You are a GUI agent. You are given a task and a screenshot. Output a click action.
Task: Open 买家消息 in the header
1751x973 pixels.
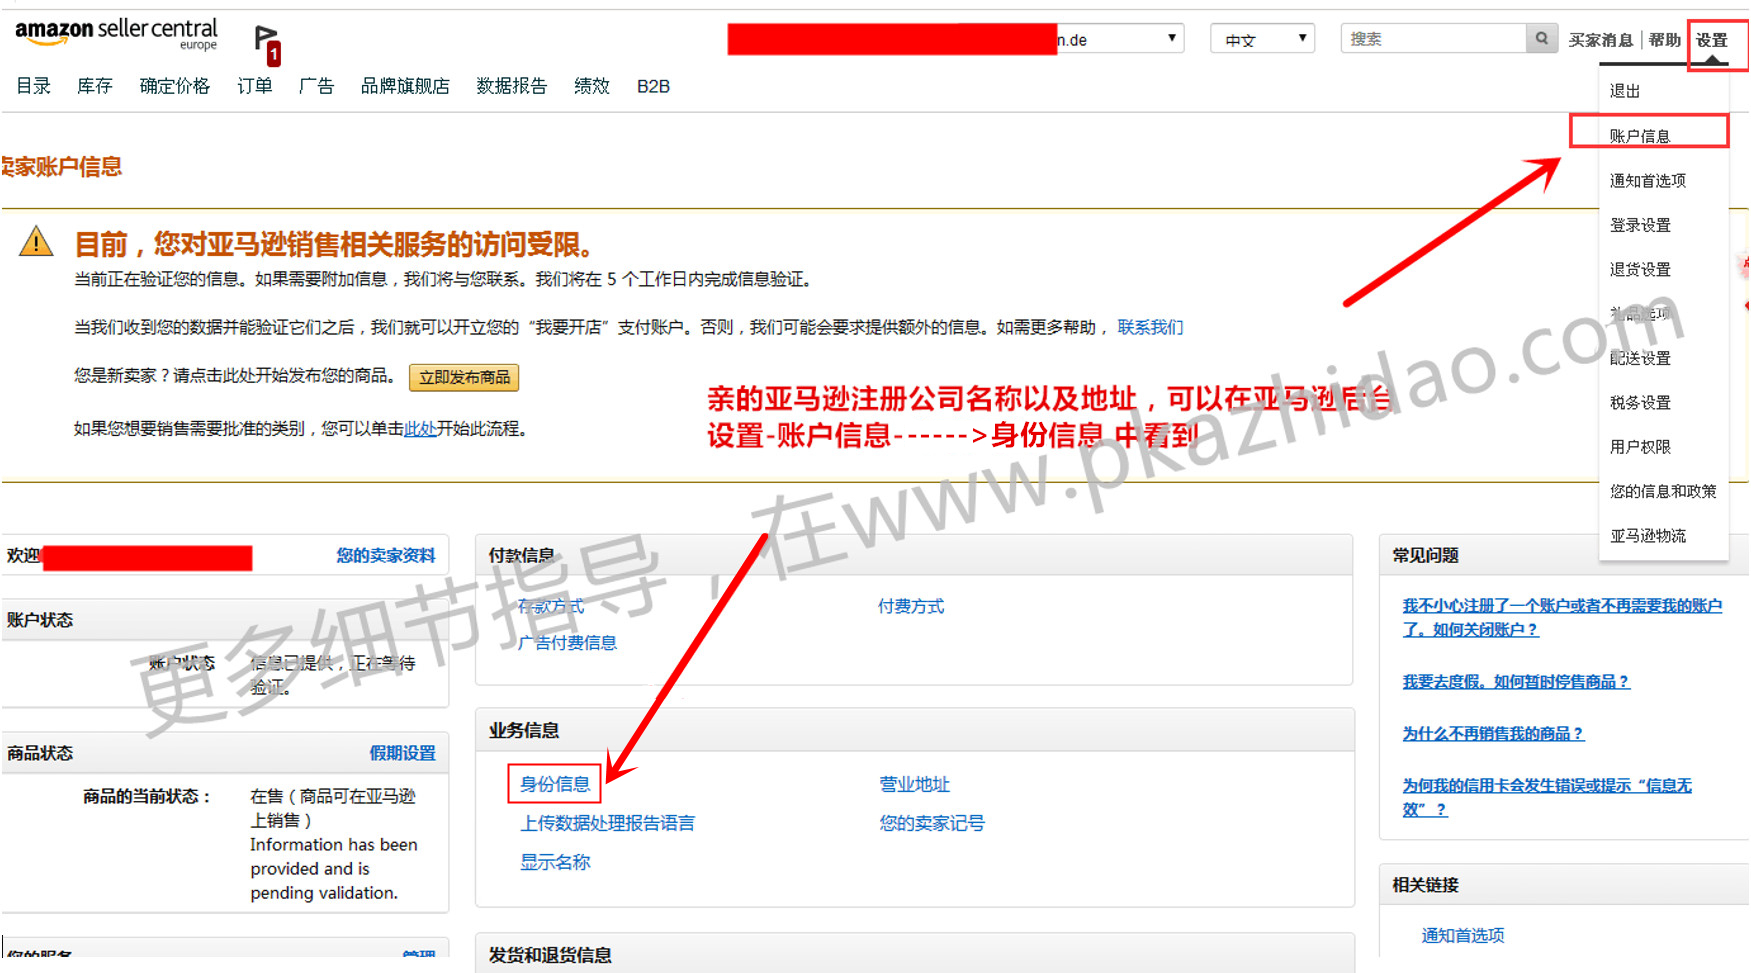[1600, 40]
